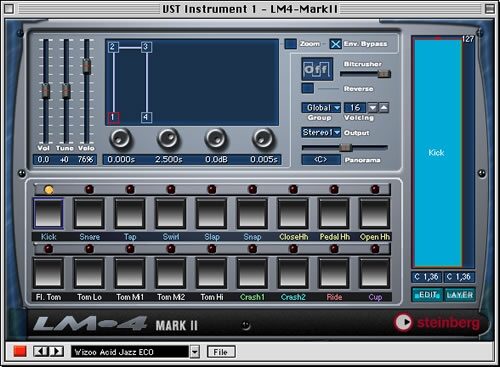Click the Voicing value 16 field
The image size is (500, 367).
coord(355,108)
